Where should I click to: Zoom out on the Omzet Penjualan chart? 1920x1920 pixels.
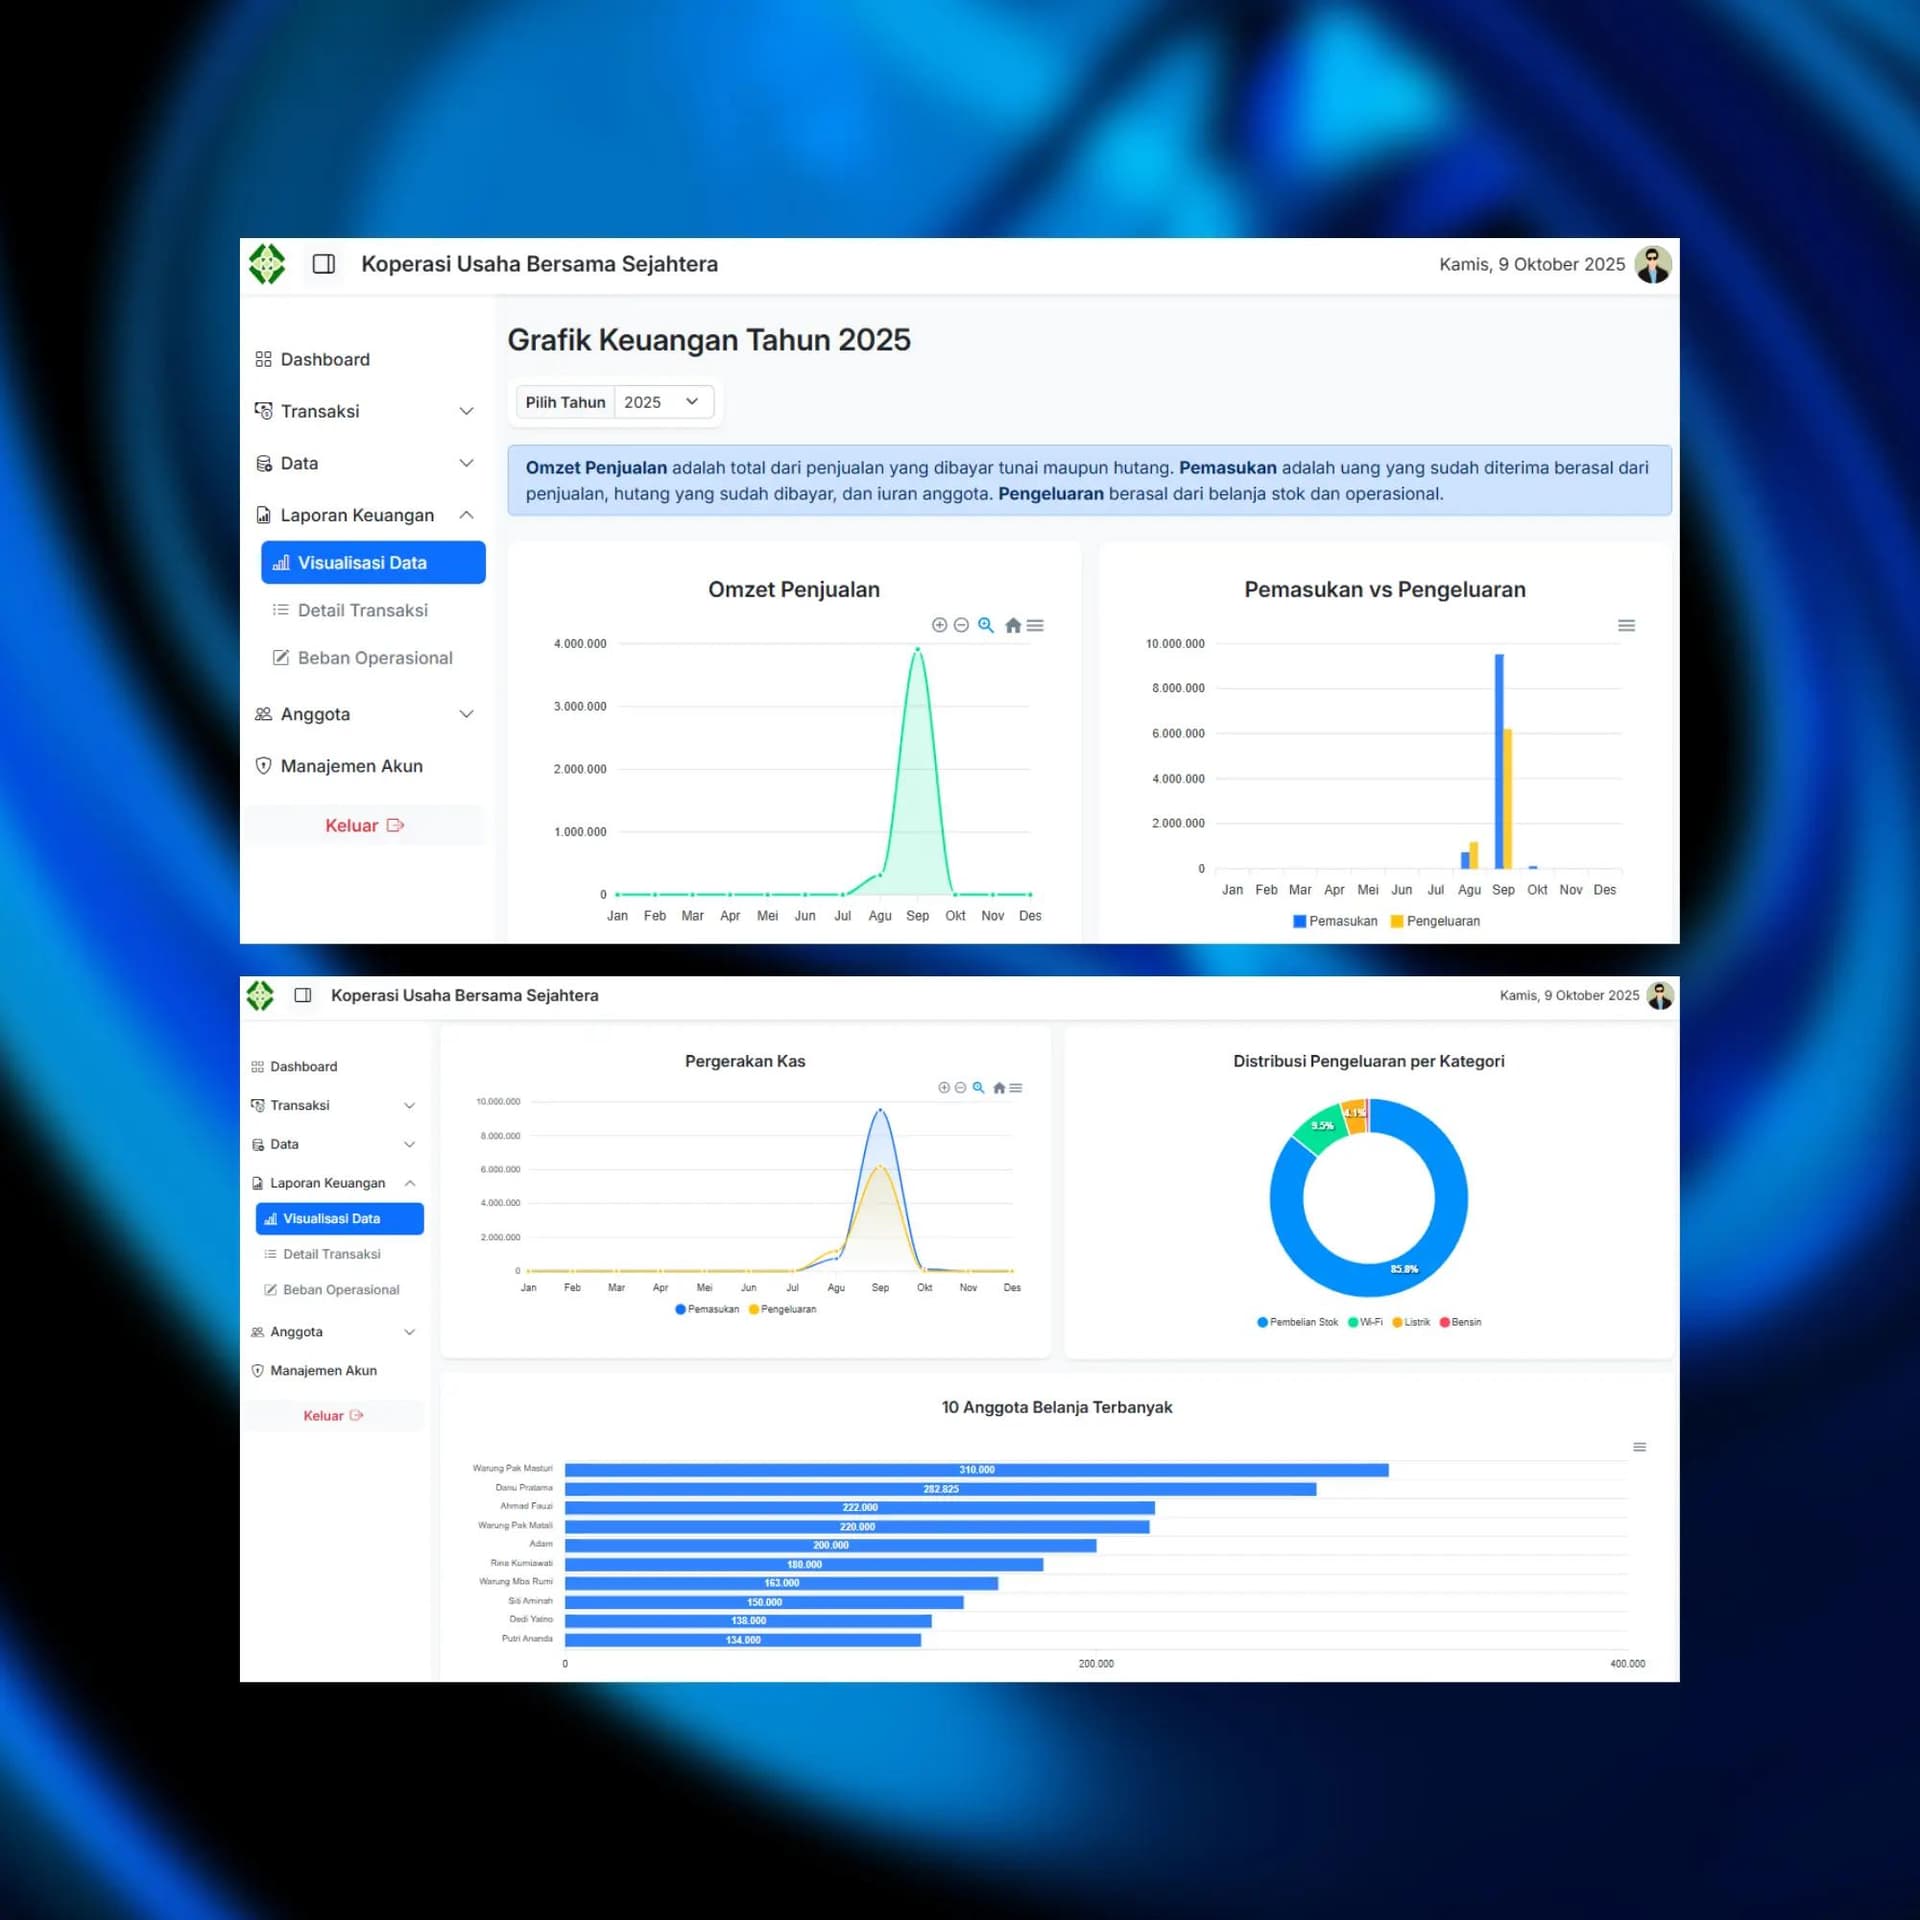(961, 625)
